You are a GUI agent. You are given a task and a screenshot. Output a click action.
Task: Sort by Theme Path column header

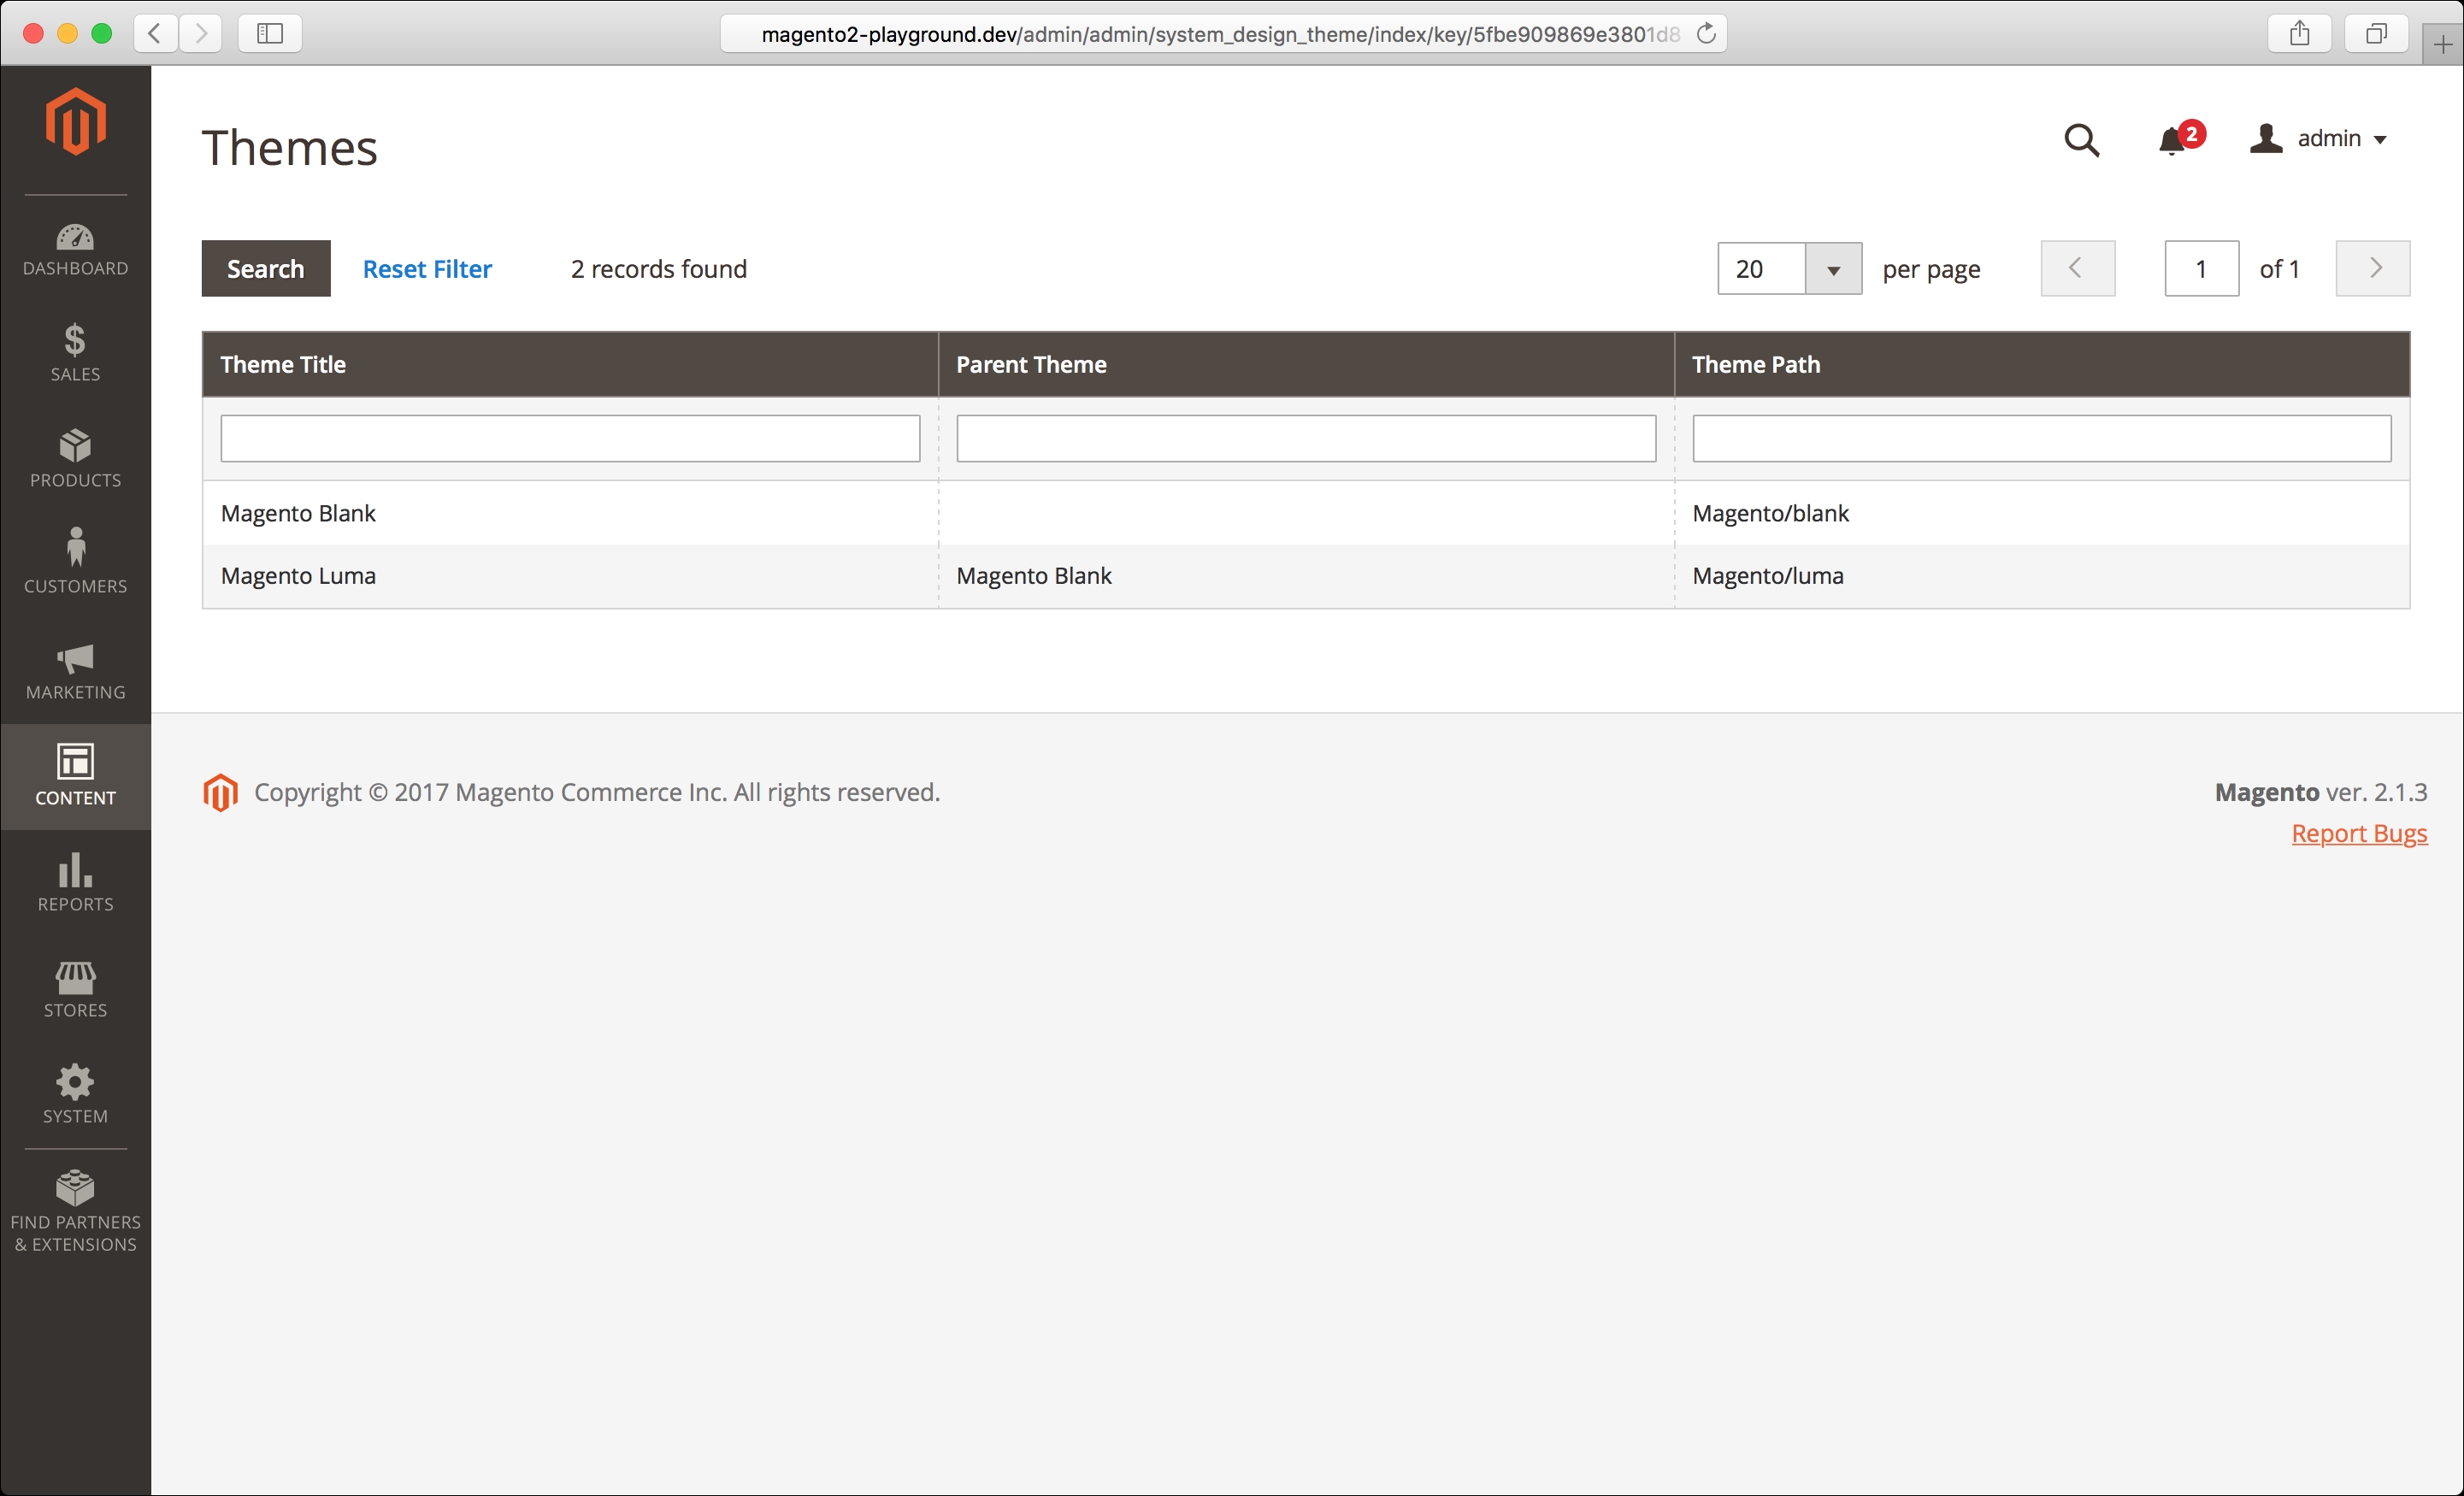tap(2042, 365)
